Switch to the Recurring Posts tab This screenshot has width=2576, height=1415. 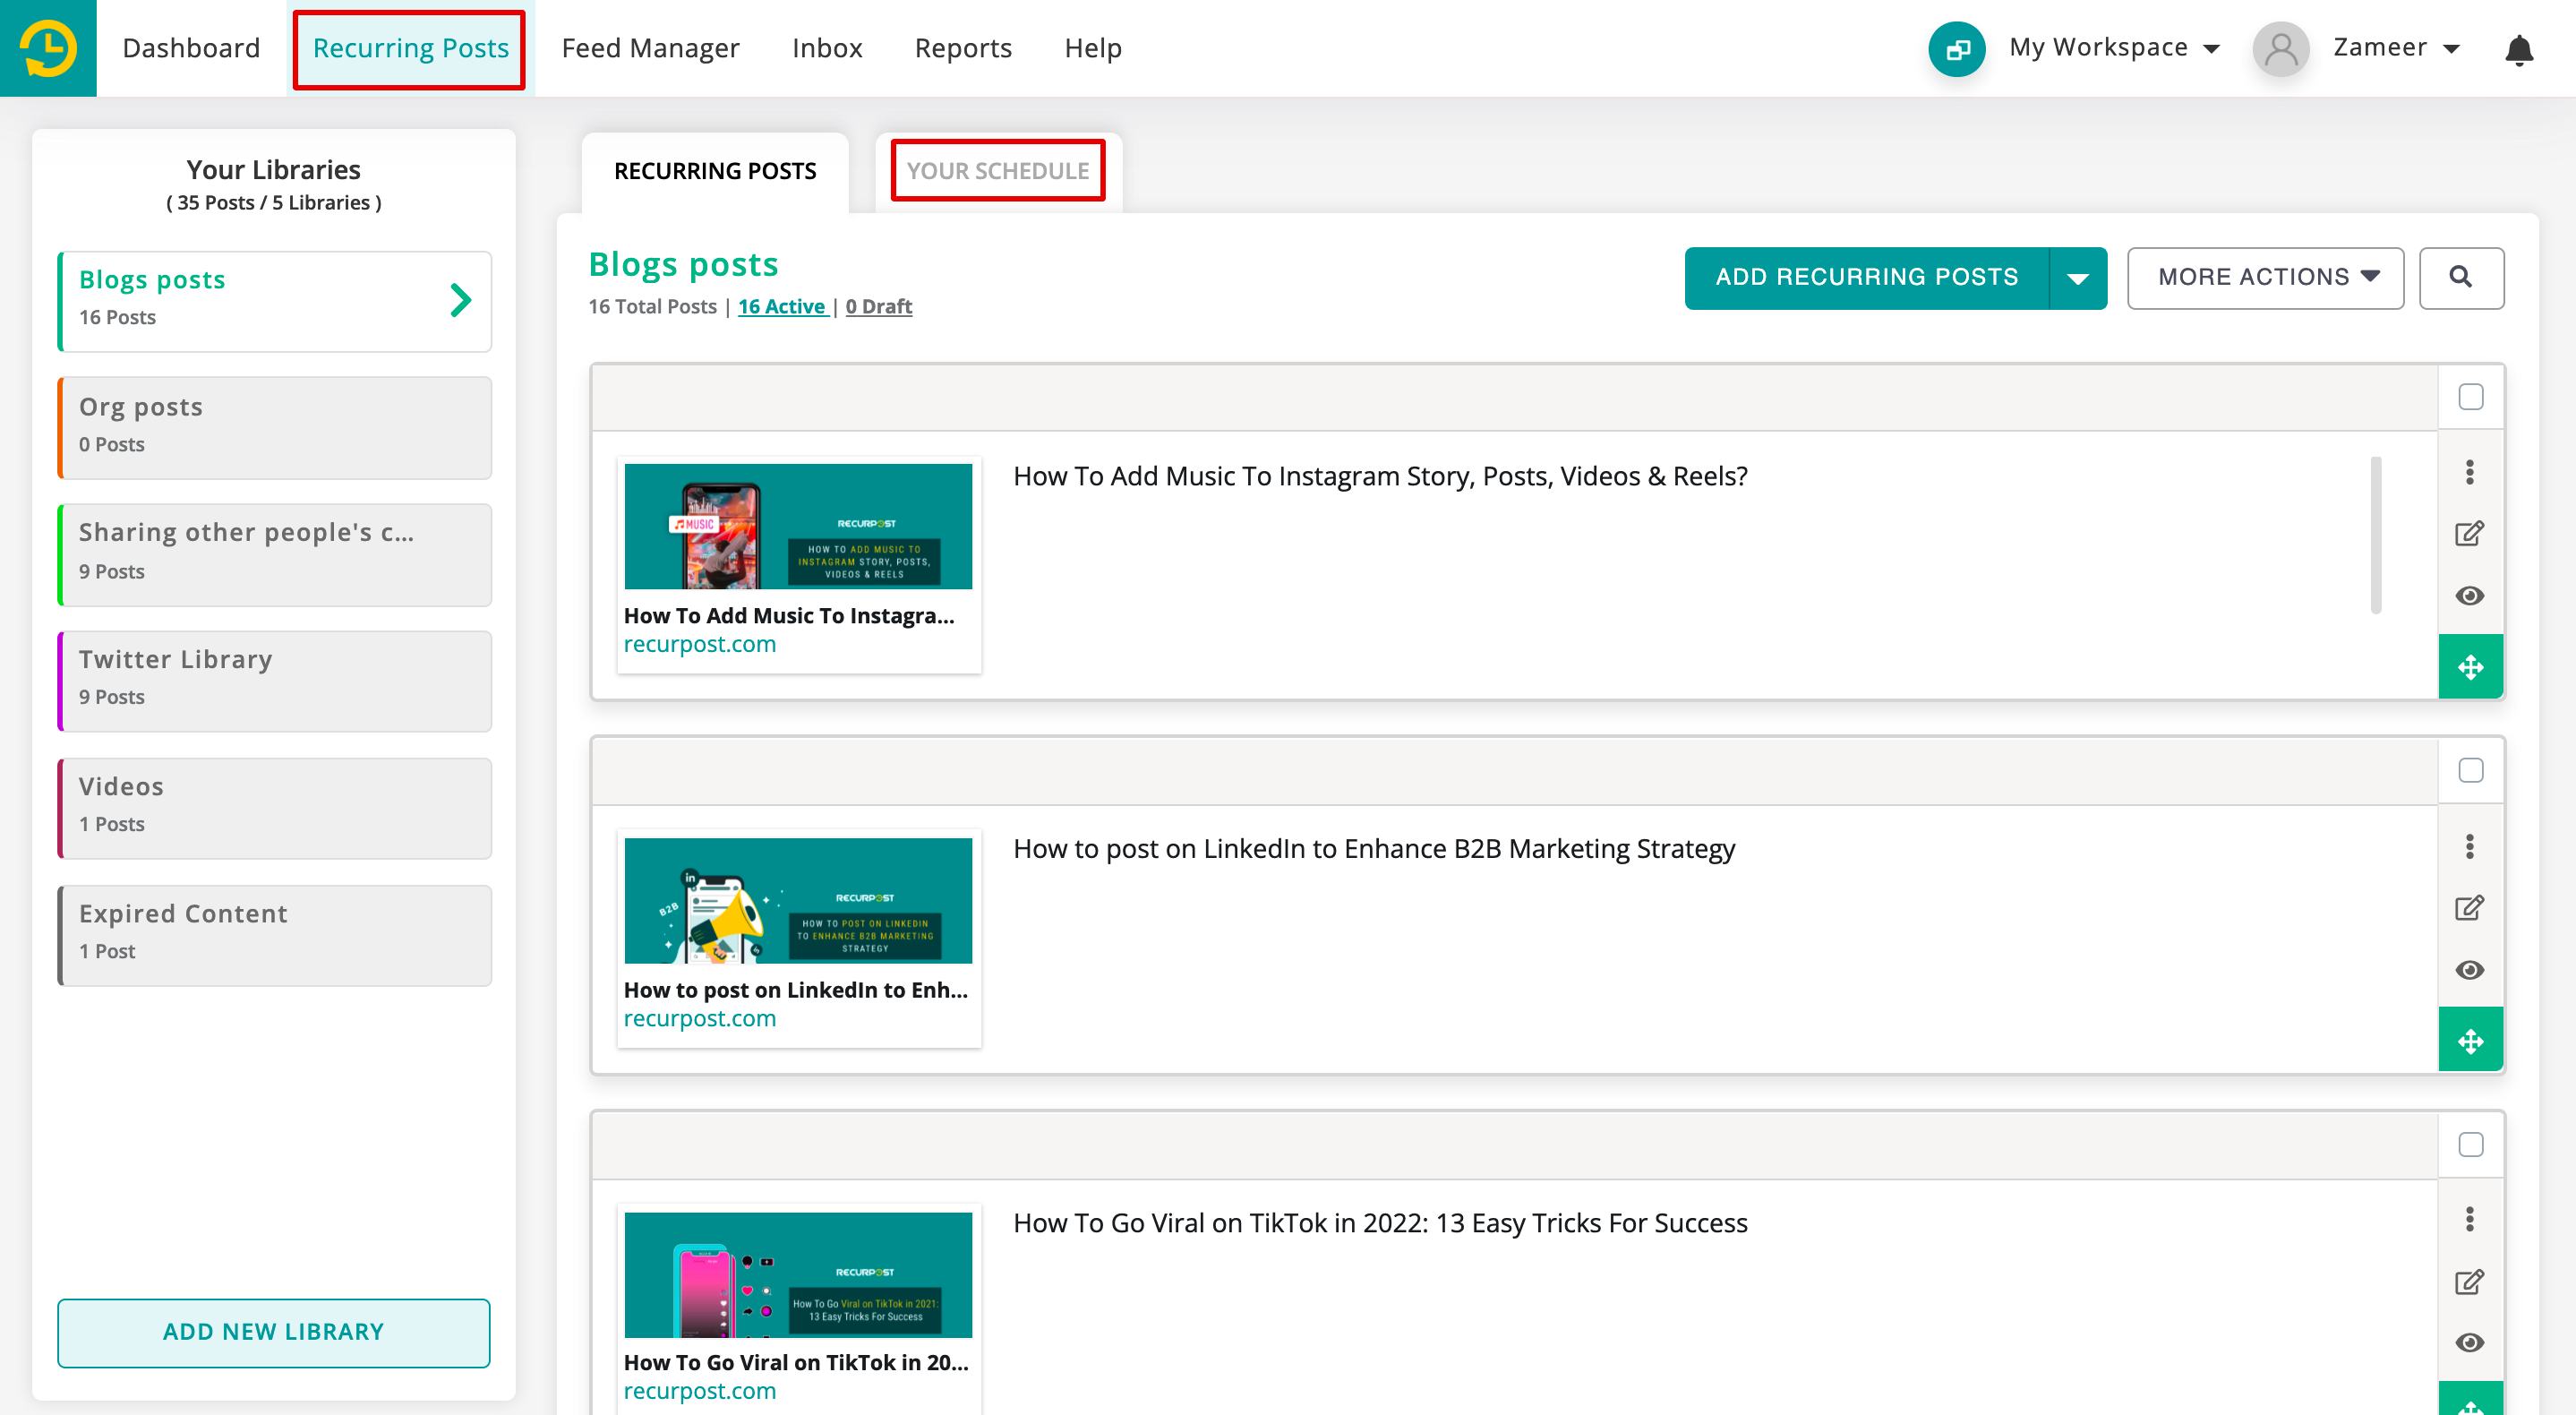tap(715, 171)
